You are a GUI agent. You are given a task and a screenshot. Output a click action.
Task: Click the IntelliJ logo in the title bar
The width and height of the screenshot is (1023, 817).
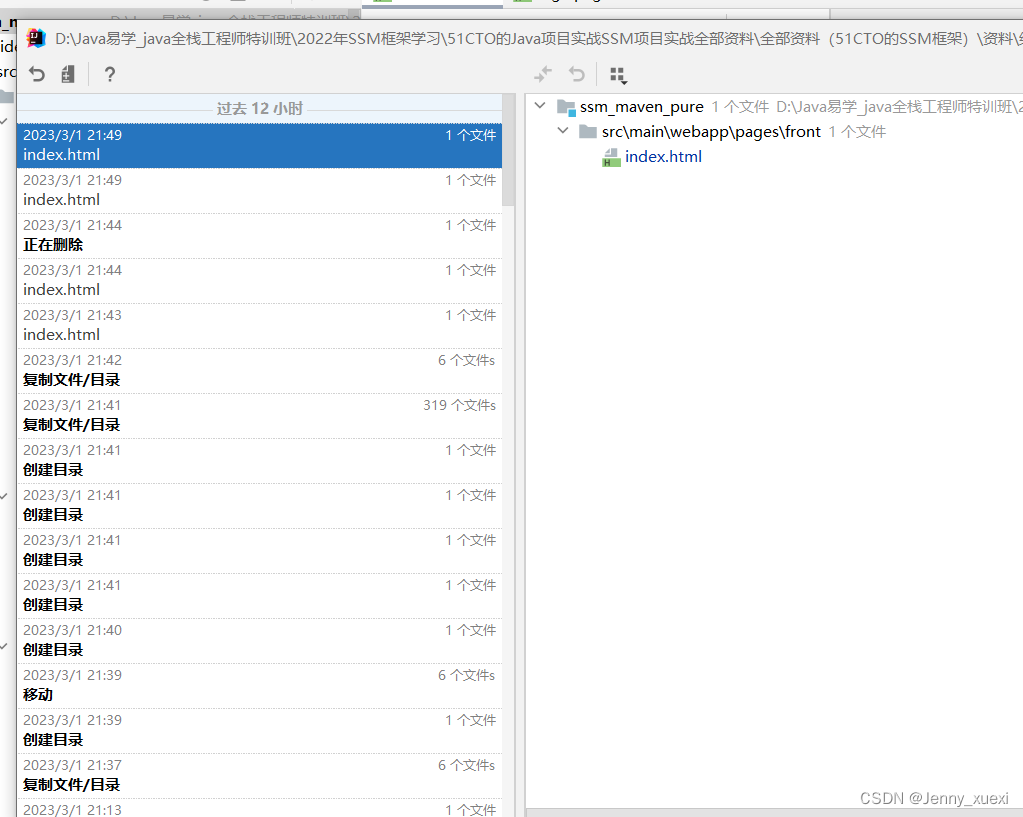click(x=37, y=39)
